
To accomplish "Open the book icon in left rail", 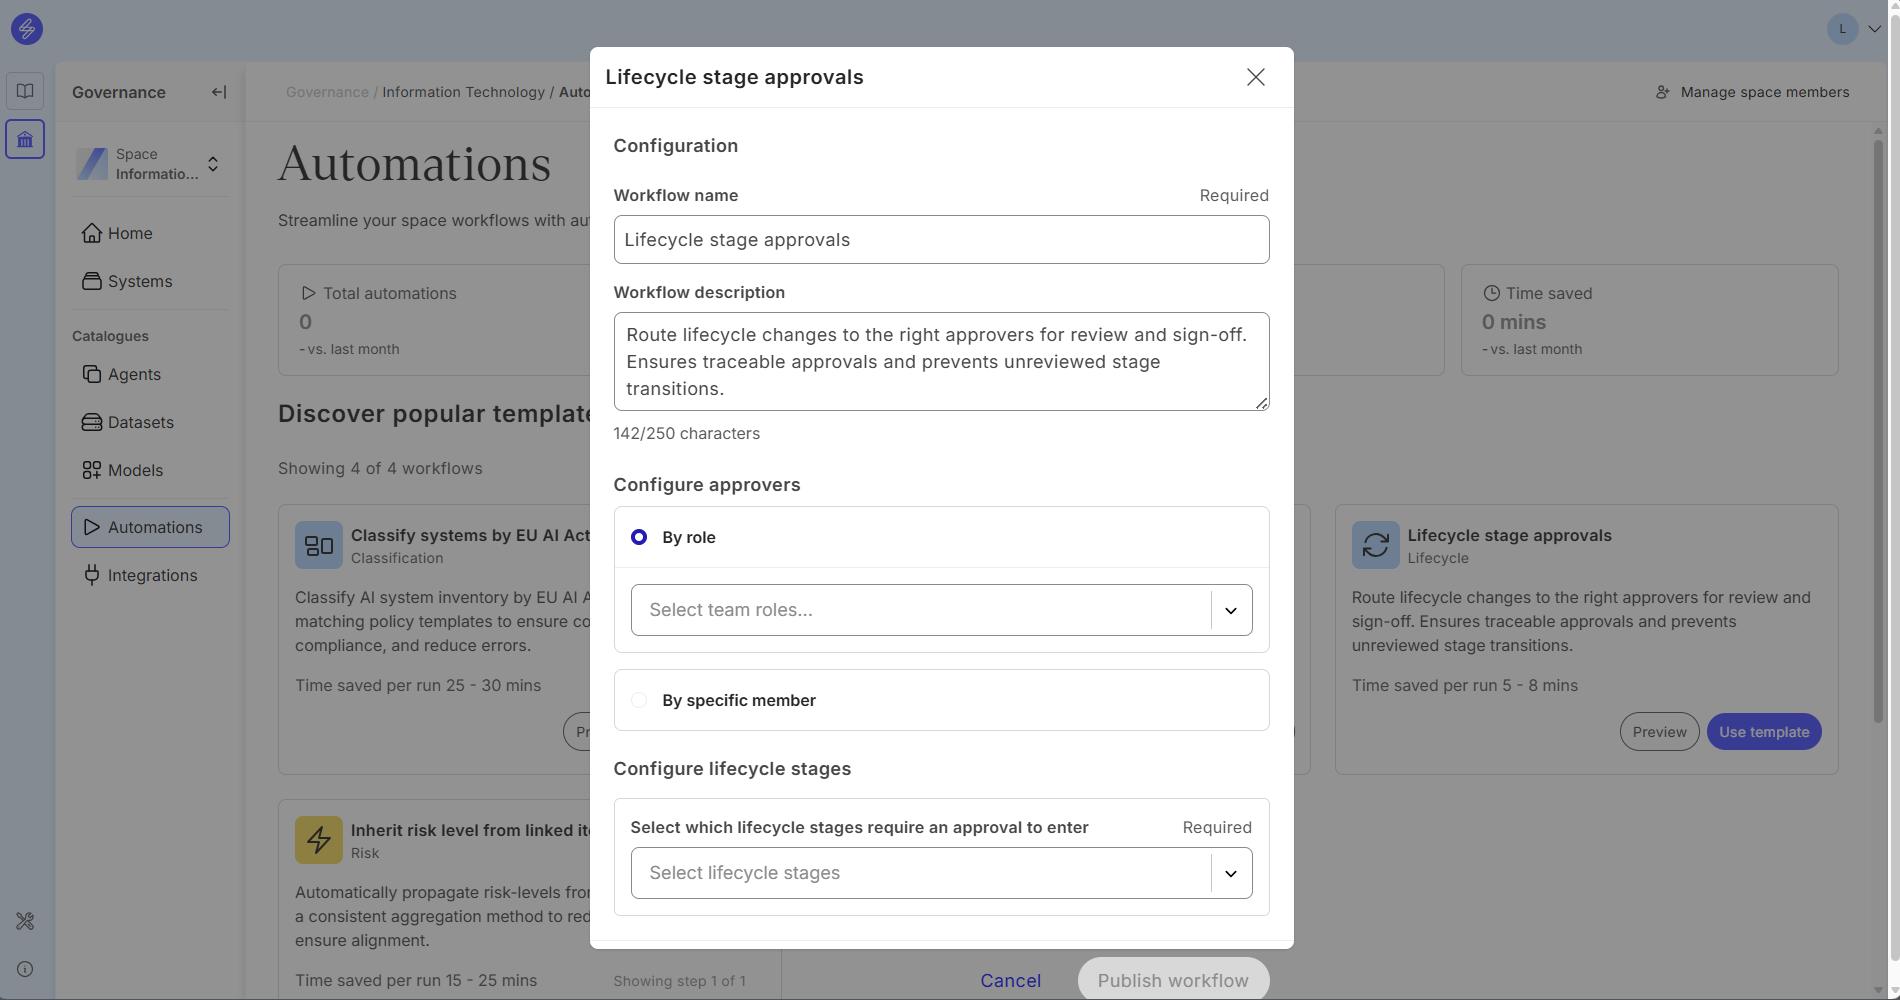I will tap(25, 91).
